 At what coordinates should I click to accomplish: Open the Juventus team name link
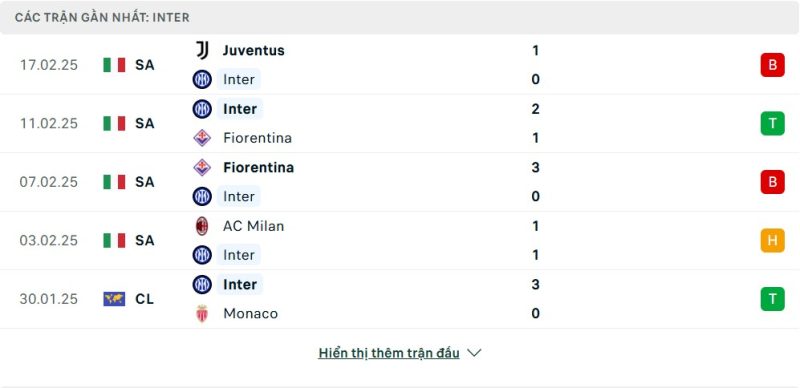pos(254,51)
